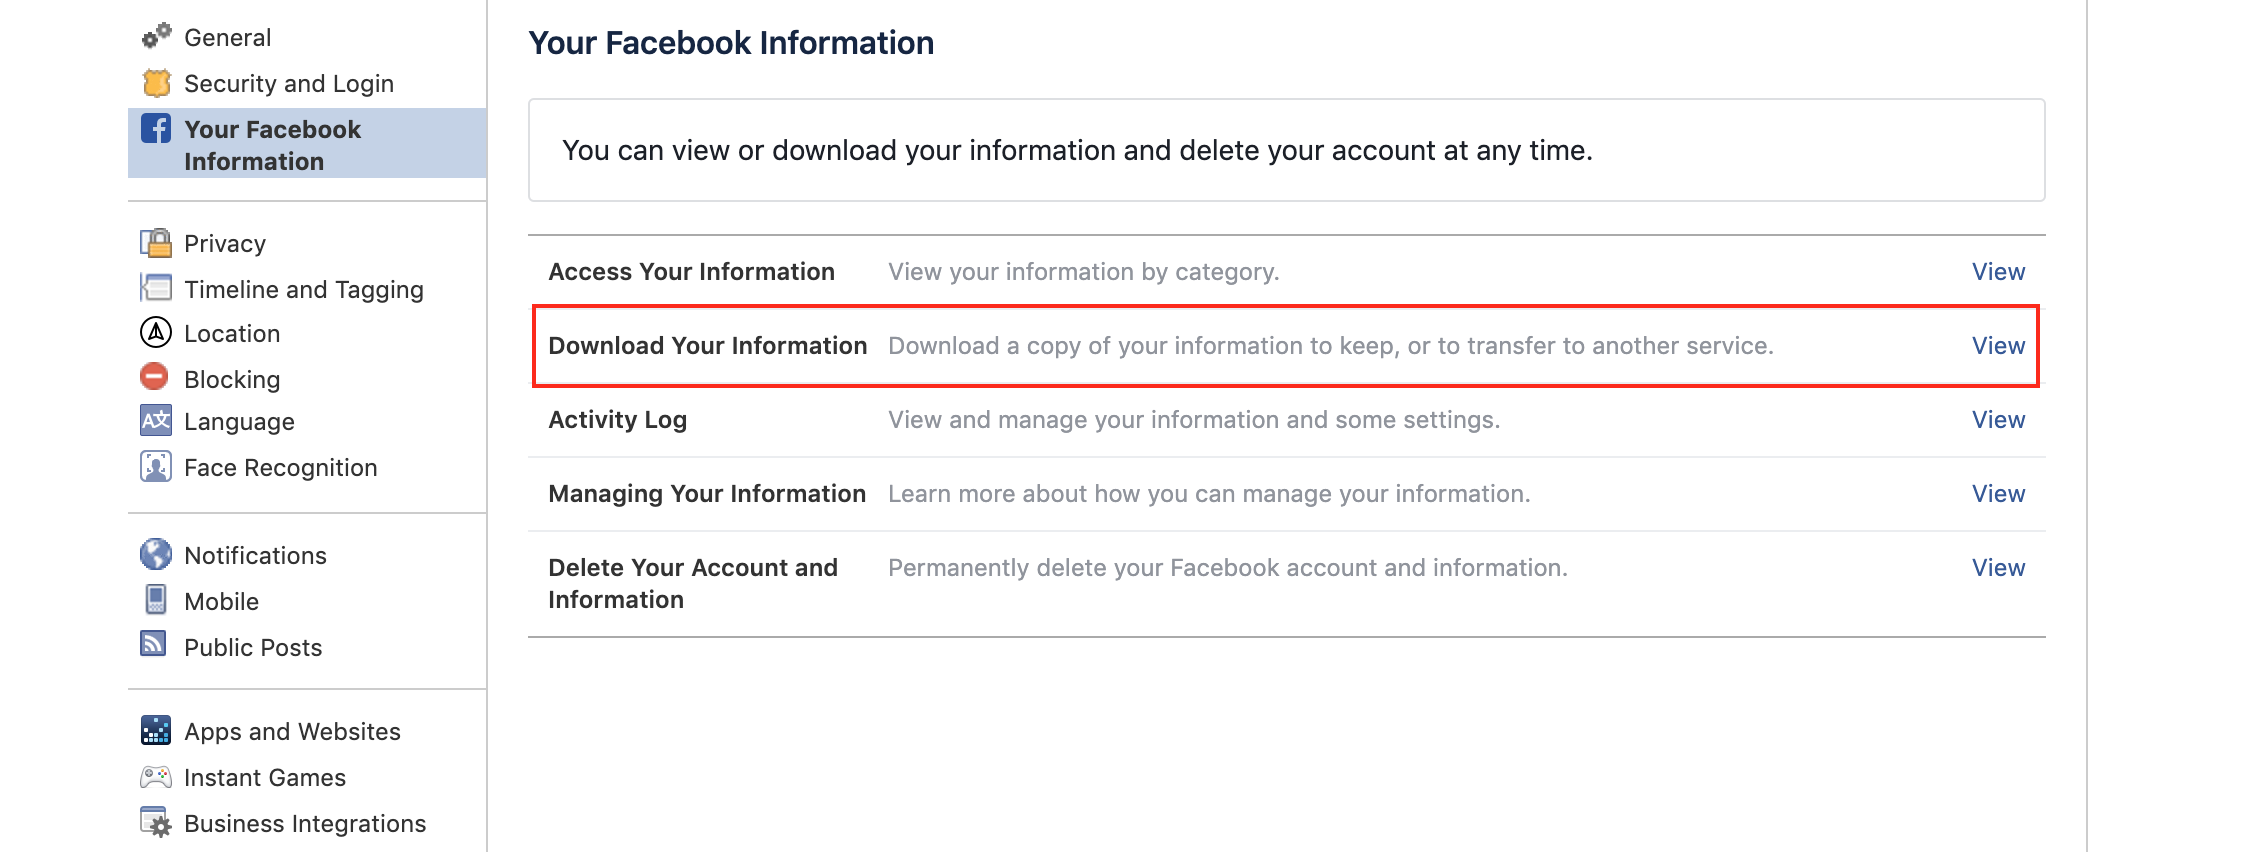The height and width of the screenshot is (852, 2244).
Task: Select Your Facebook Information sidebar item
Action: (x=272, y=145)
